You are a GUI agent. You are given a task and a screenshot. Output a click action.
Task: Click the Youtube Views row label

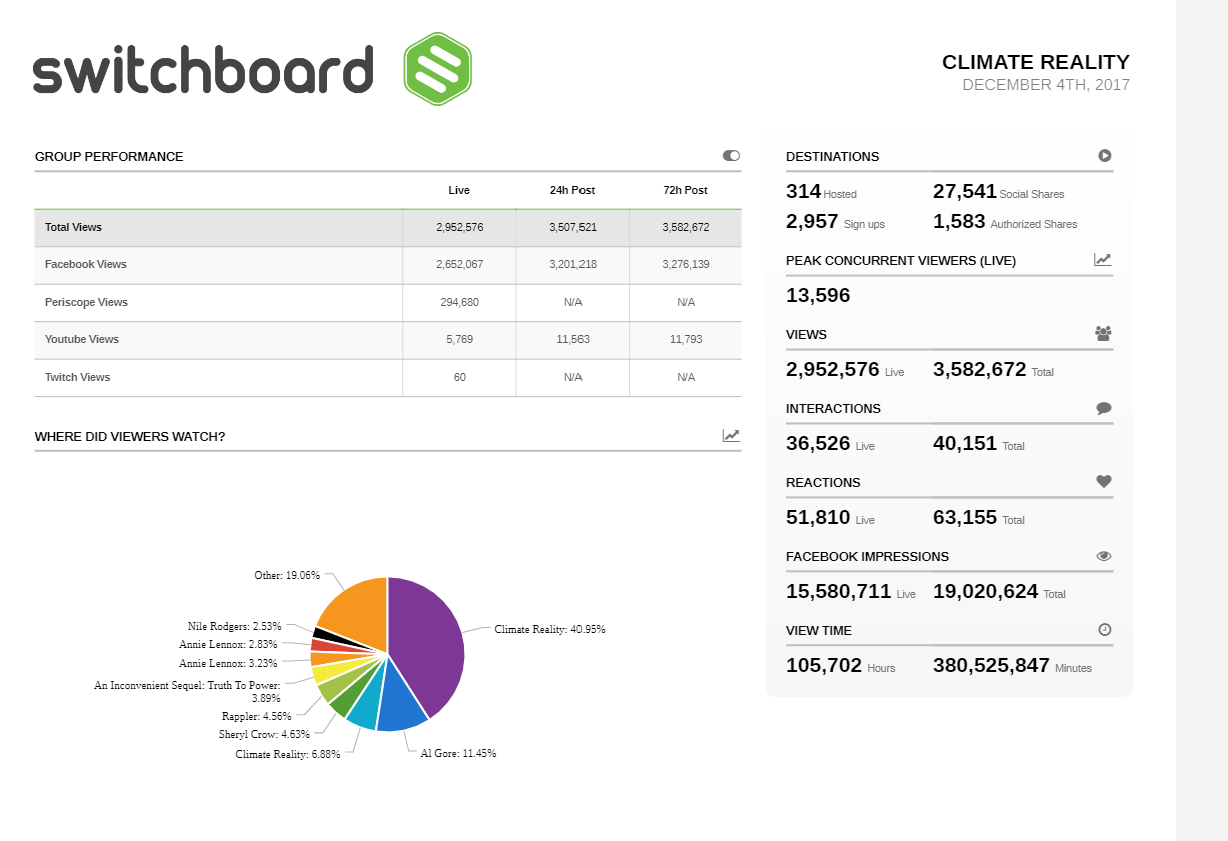coord(82,339)
